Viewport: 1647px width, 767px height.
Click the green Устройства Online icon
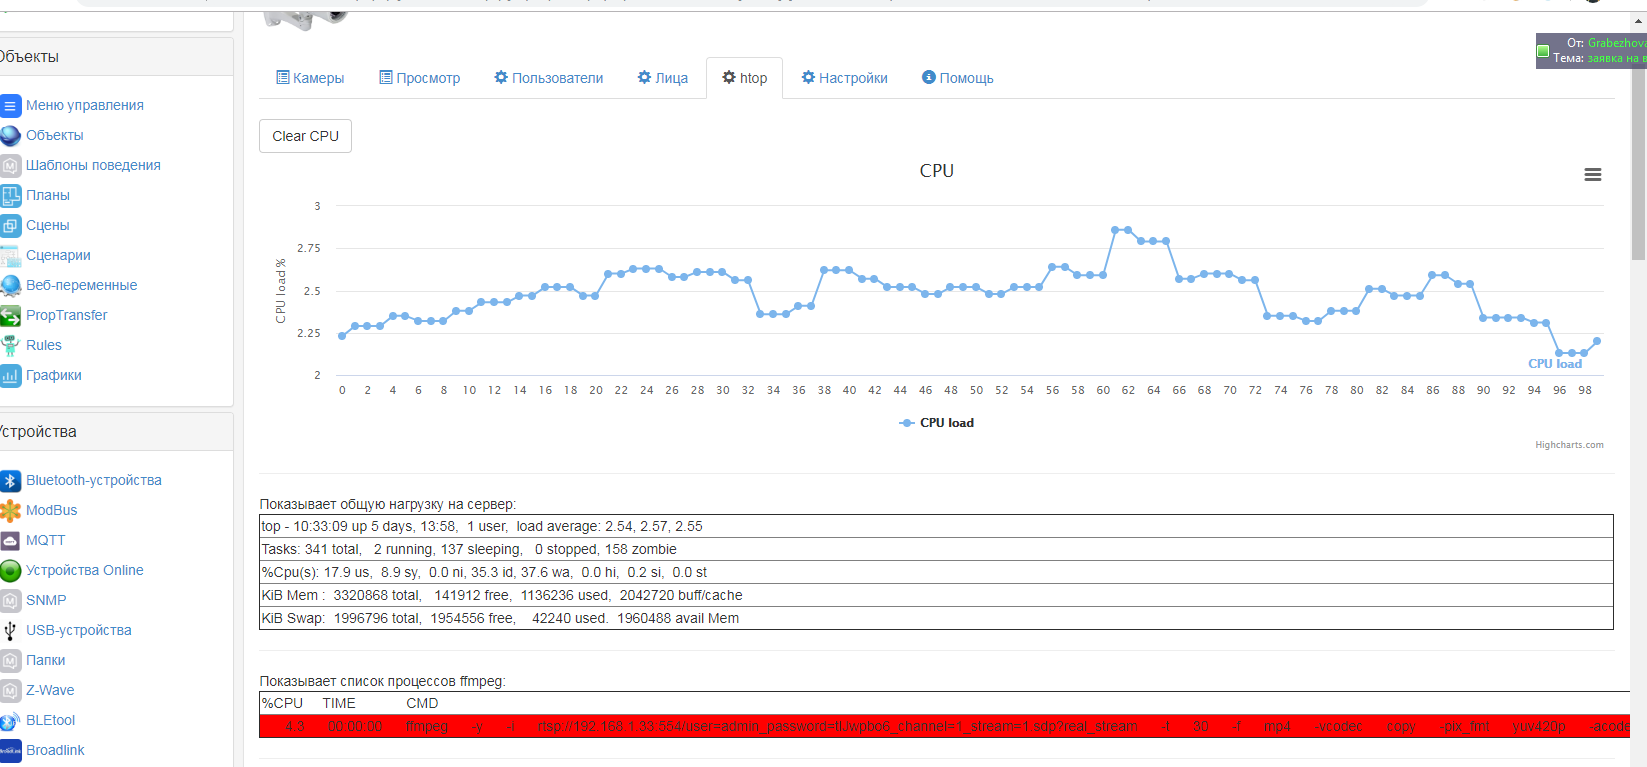(x=10, y=570)
